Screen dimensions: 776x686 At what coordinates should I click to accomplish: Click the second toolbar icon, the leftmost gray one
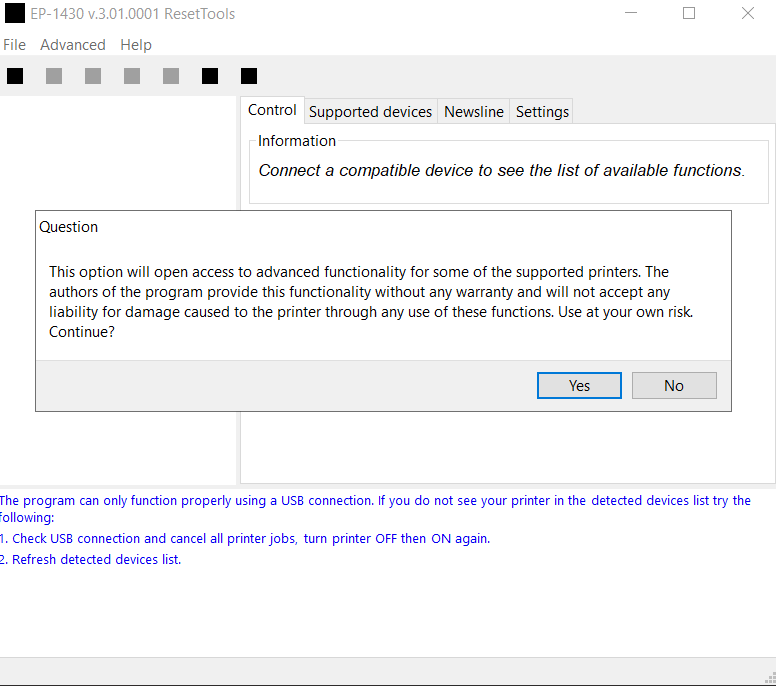click(54, 76)
